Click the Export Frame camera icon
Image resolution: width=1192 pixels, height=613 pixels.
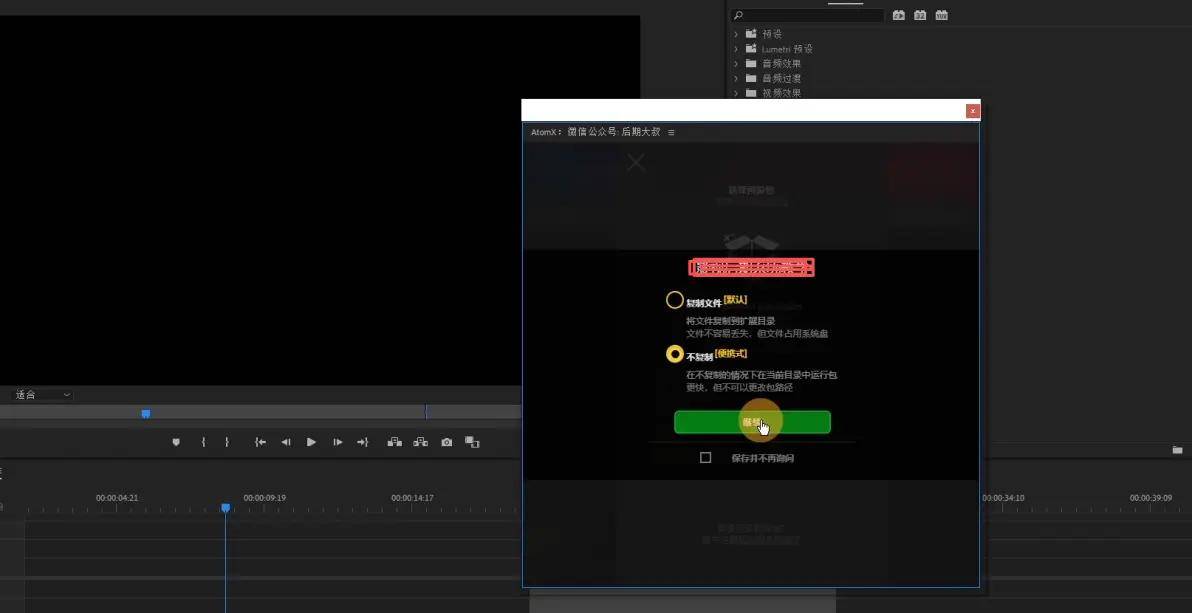pyautogui.click(x=446, y=442)
